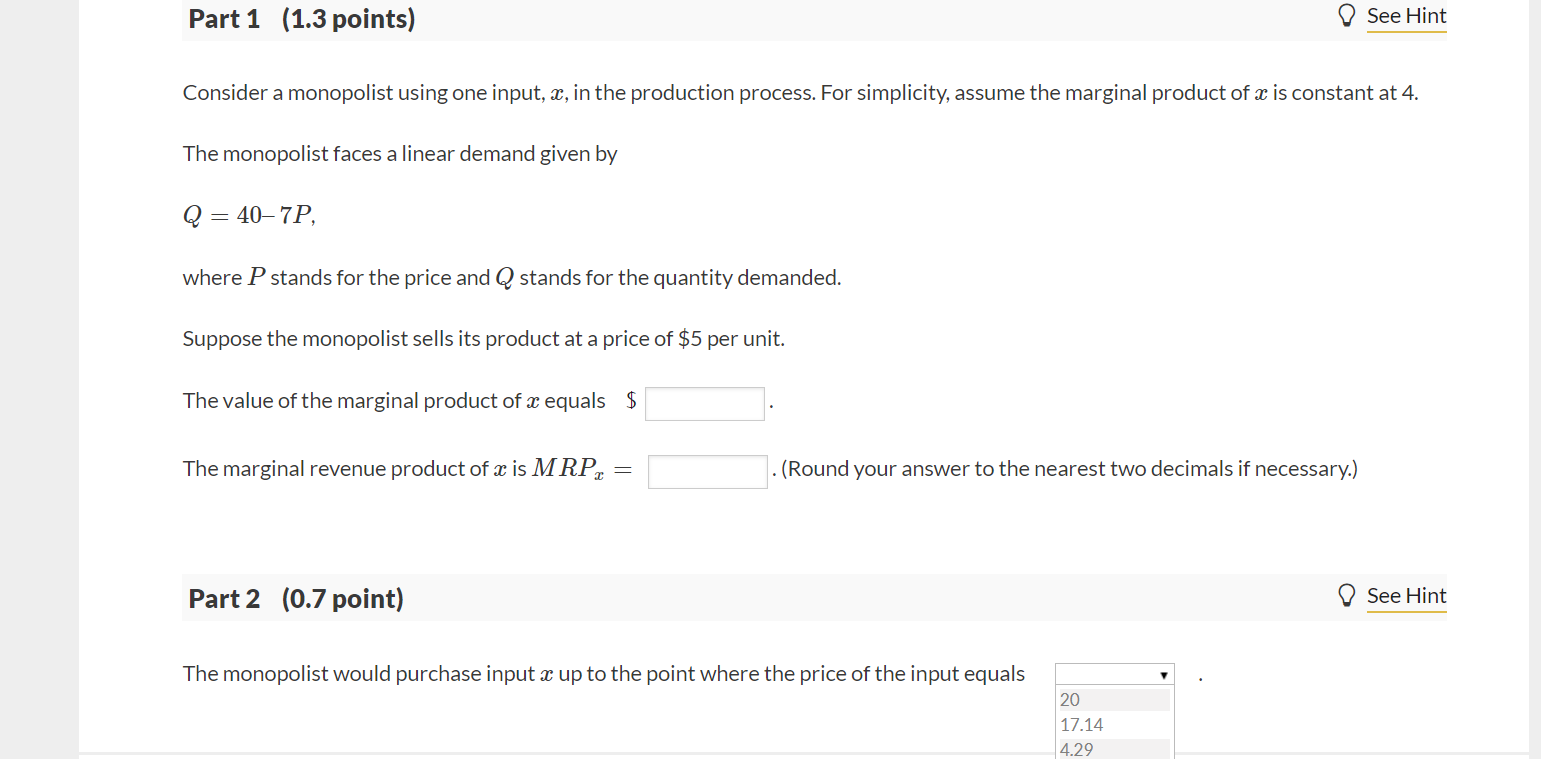This screenshot has height=759, width=1541.
Task: Click the lightbulb icon beside Part 2 hint
Action: (1347, 594)
